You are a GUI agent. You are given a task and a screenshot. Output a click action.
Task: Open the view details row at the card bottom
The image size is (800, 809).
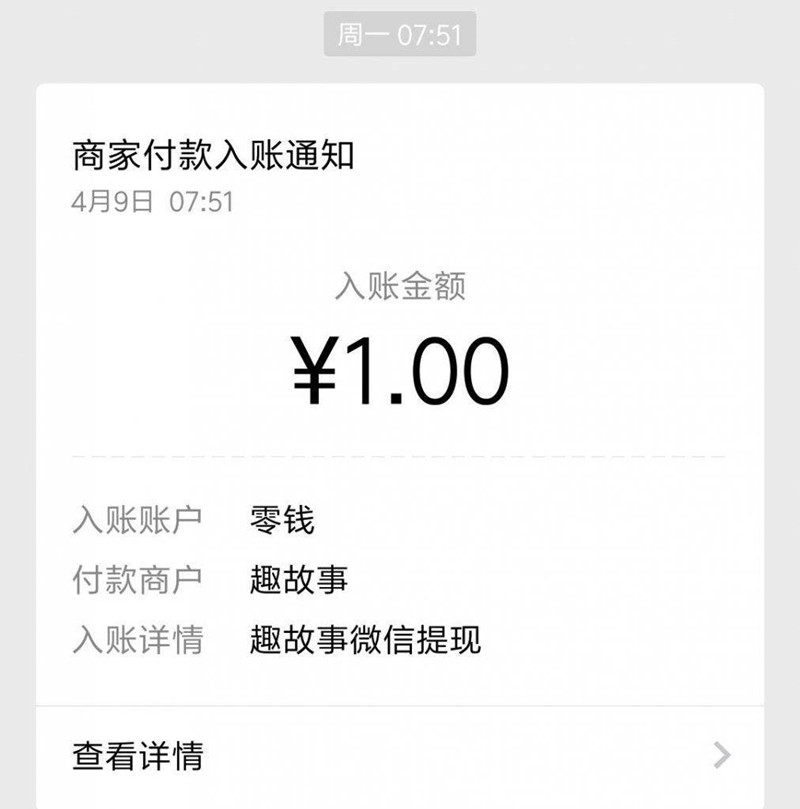pyautogui.click(x=400, y=756)
